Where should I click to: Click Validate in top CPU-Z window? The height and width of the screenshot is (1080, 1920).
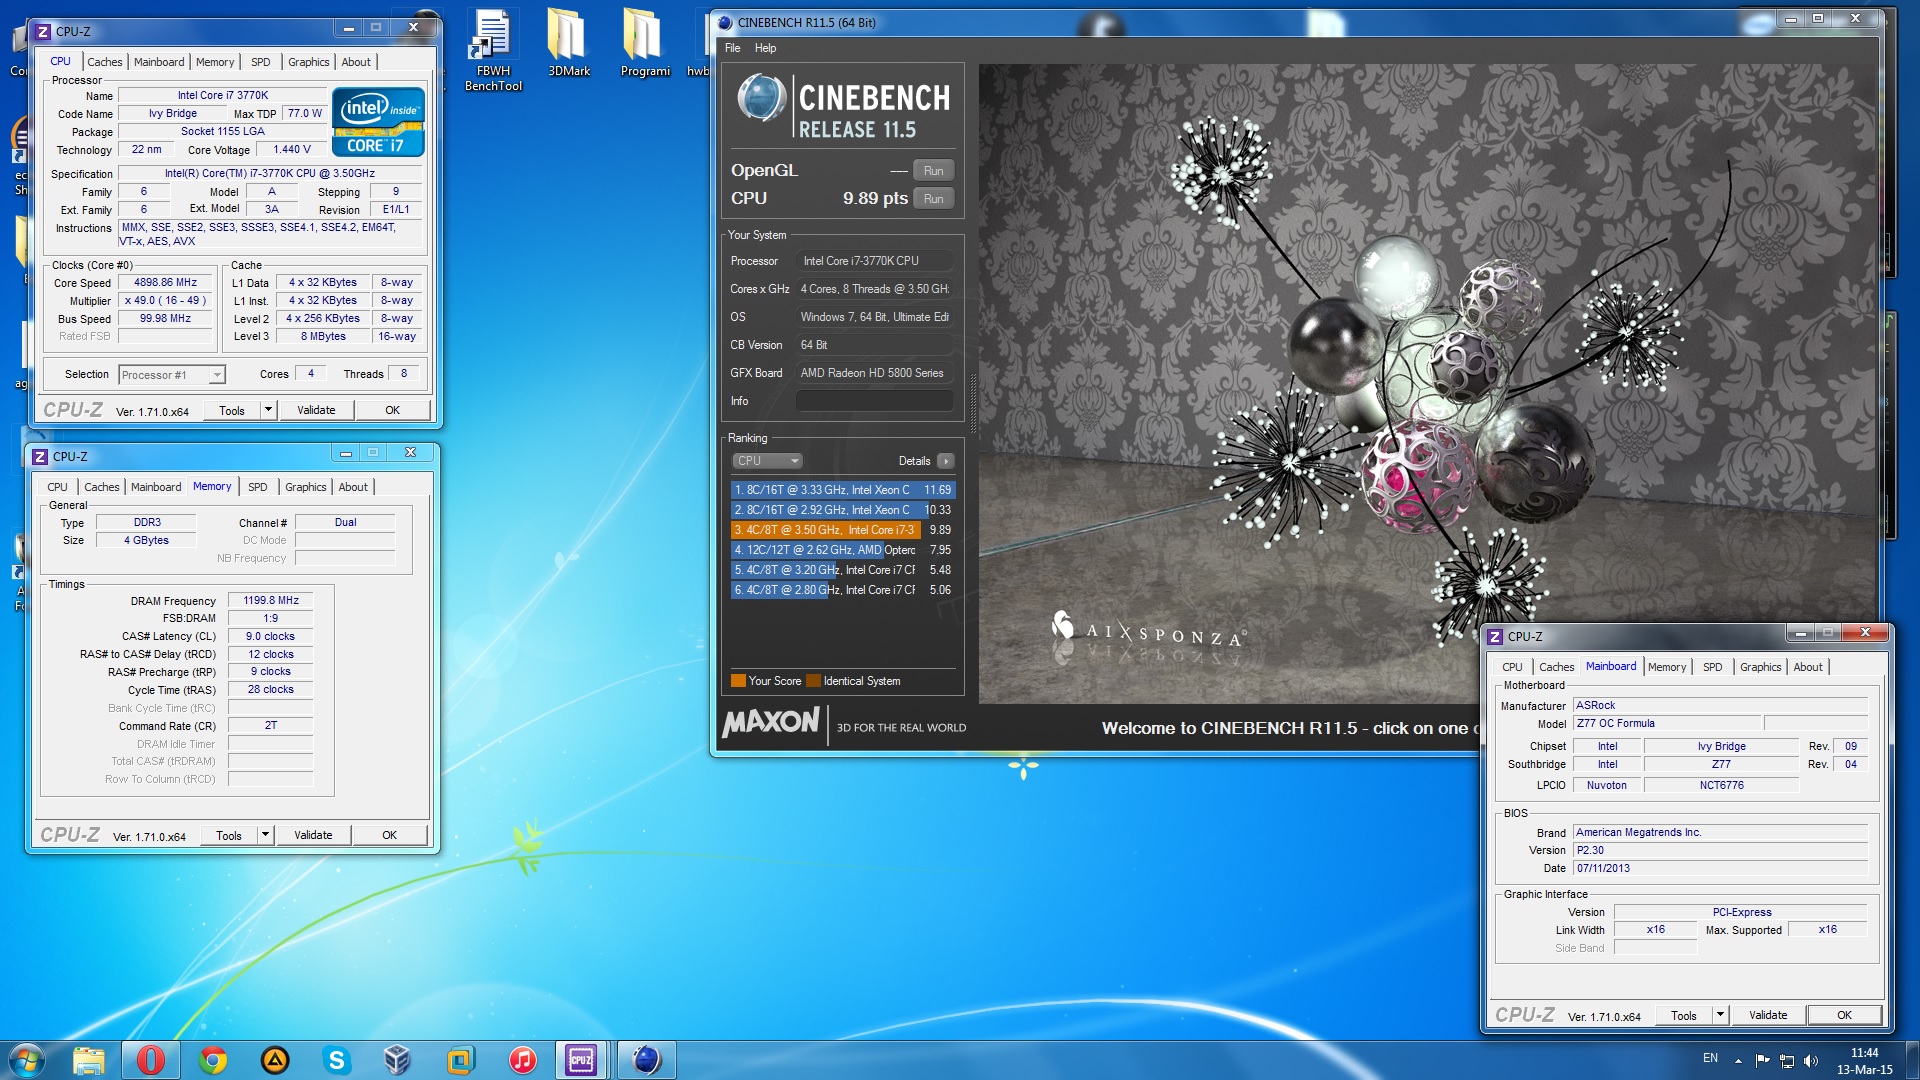[316, 410]
